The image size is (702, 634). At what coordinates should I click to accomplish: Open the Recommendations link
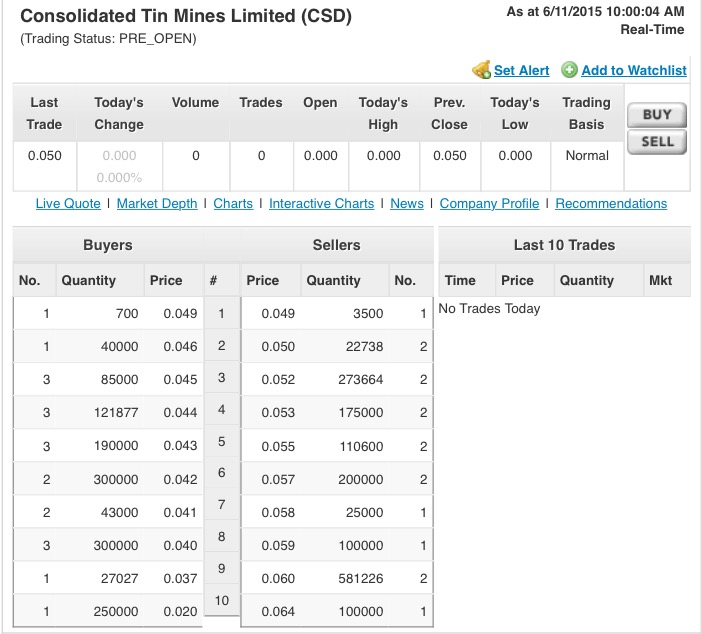click(611, 203)
